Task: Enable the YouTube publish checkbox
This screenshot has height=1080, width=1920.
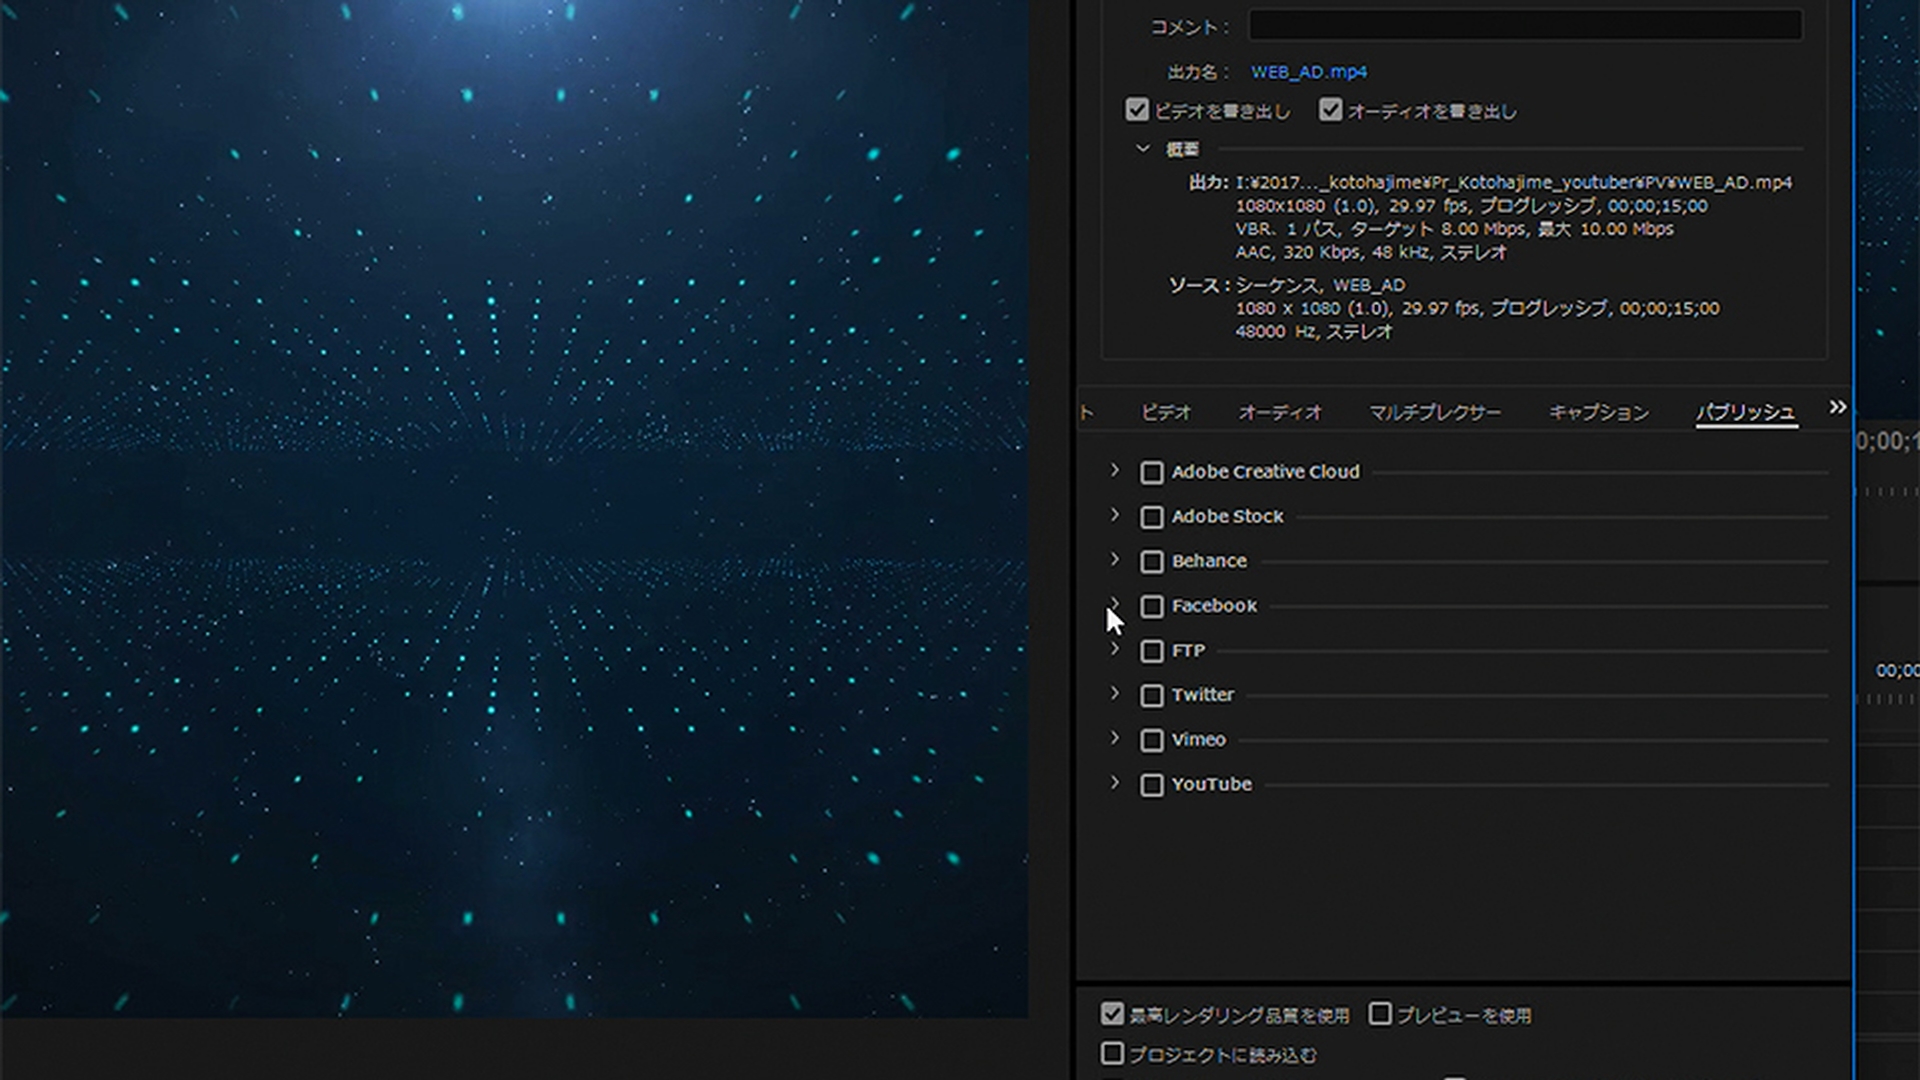Action: (1152, 785)
